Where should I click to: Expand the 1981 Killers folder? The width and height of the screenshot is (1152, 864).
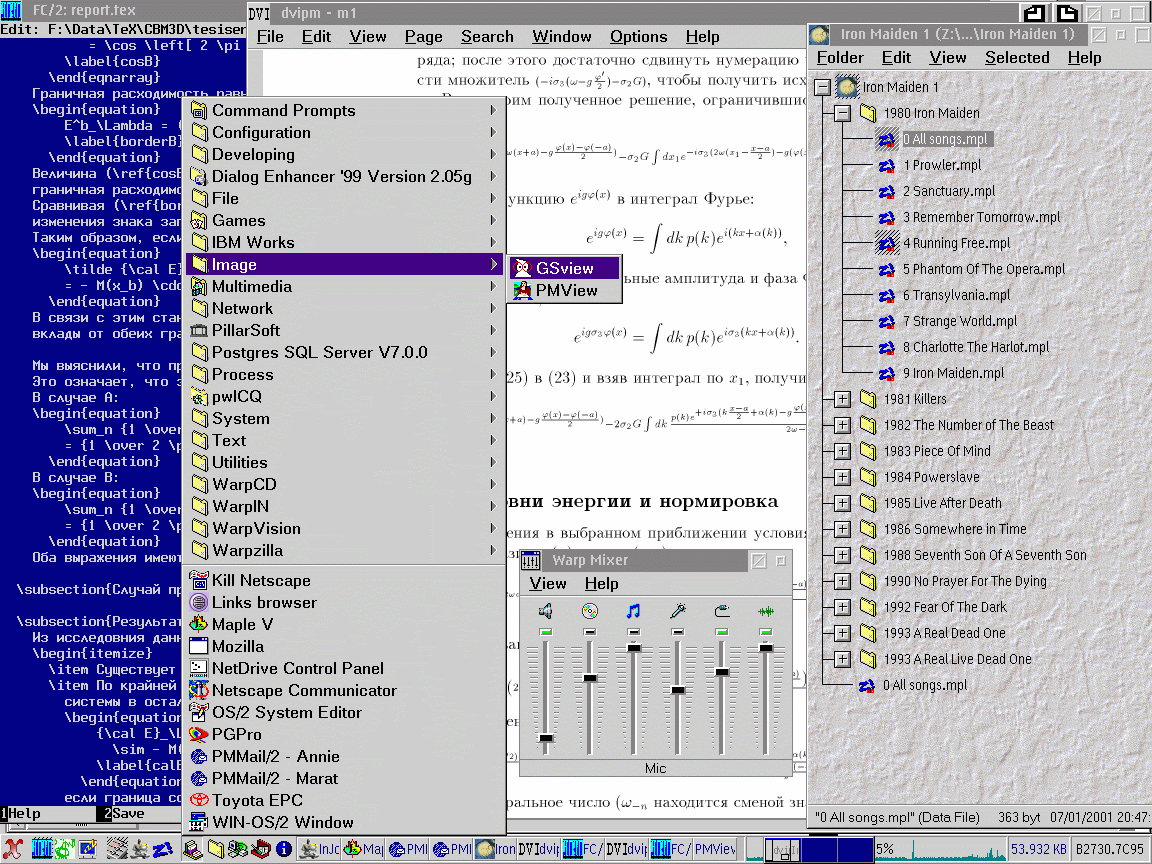pos(842,399)
